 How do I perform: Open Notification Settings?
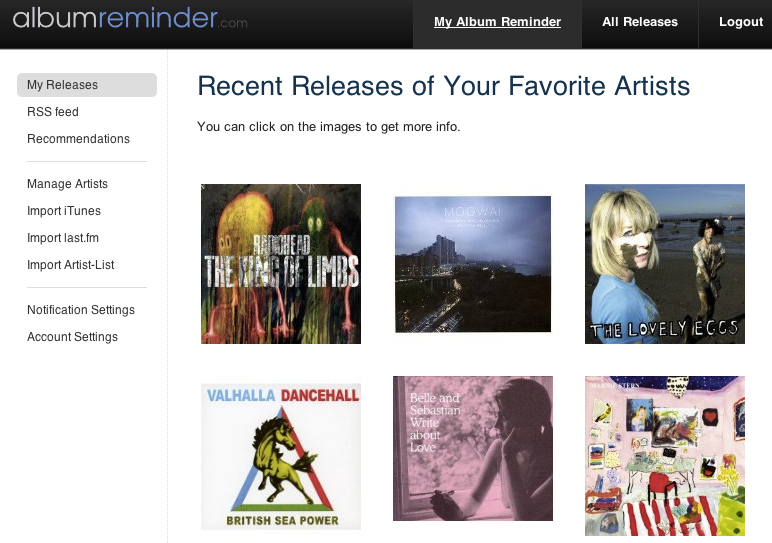tap(81, 310)
